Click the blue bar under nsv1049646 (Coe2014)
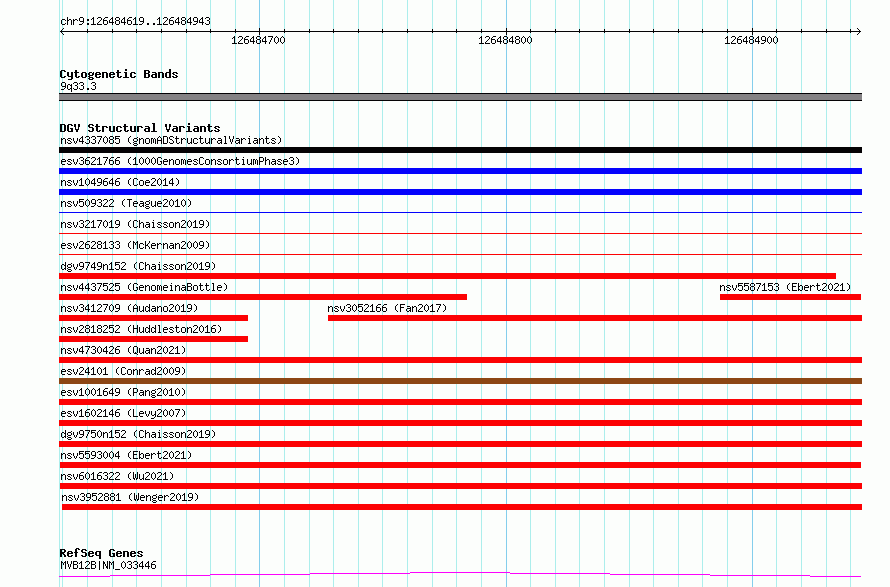Image resolution: width=890 pixels, height=587 pixels. click(460, 192)
